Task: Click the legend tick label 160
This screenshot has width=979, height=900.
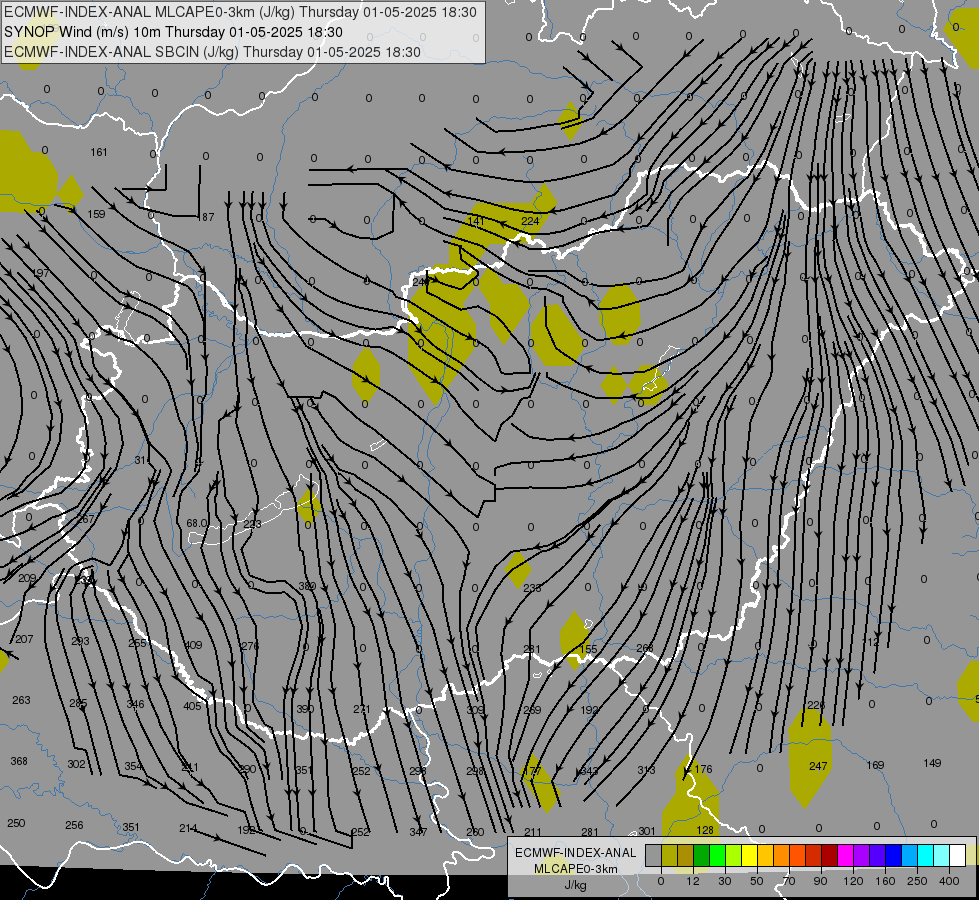Action: point(885,881)
